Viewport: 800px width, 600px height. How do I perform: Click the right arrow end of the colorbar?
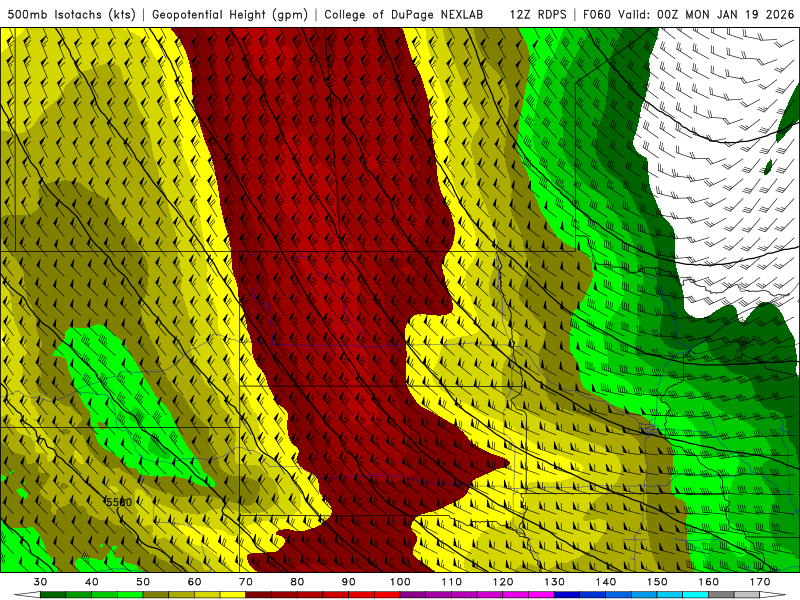coord(773,595)
